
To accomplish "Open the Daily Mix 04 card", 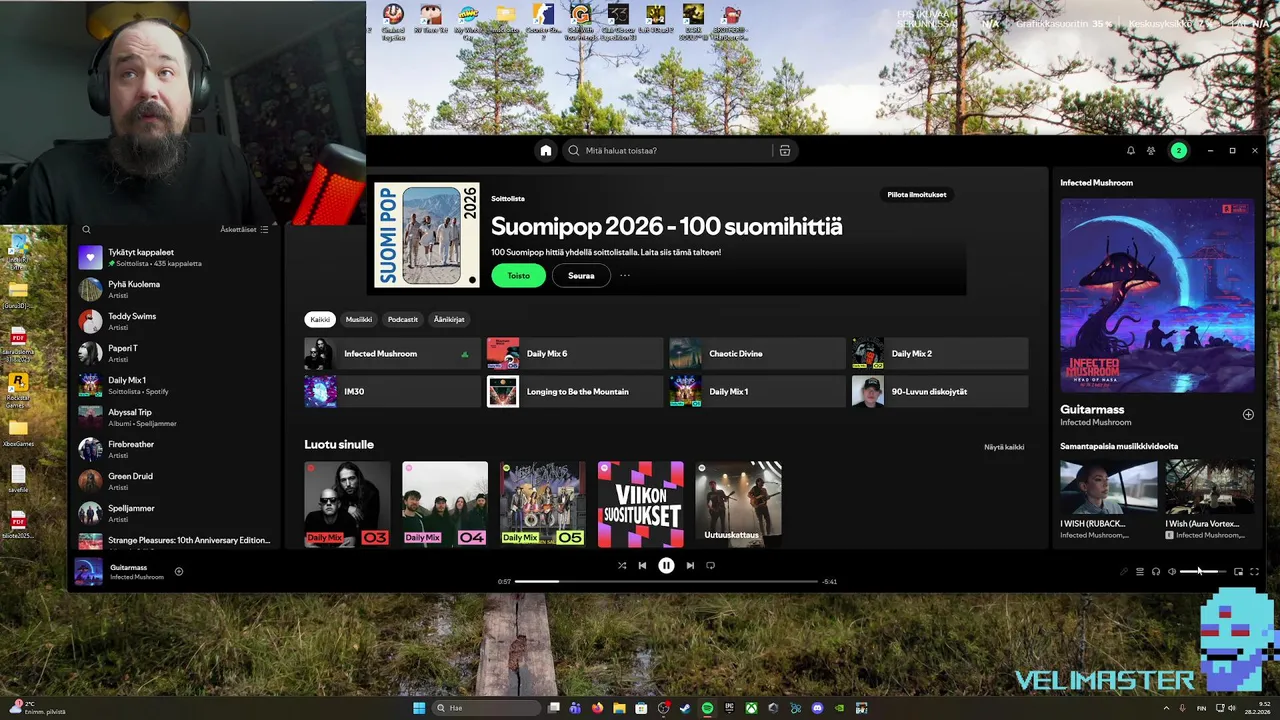I will click(445, 504).
